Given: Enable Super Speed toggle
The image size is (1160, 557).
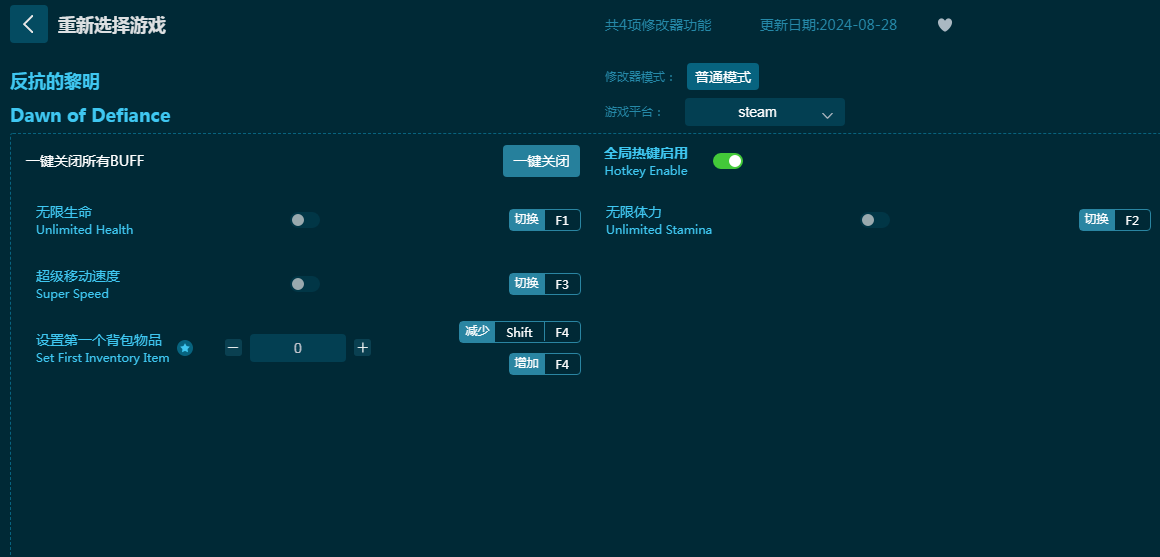Looking at the screenshot, I should click(x=305, y=284).
